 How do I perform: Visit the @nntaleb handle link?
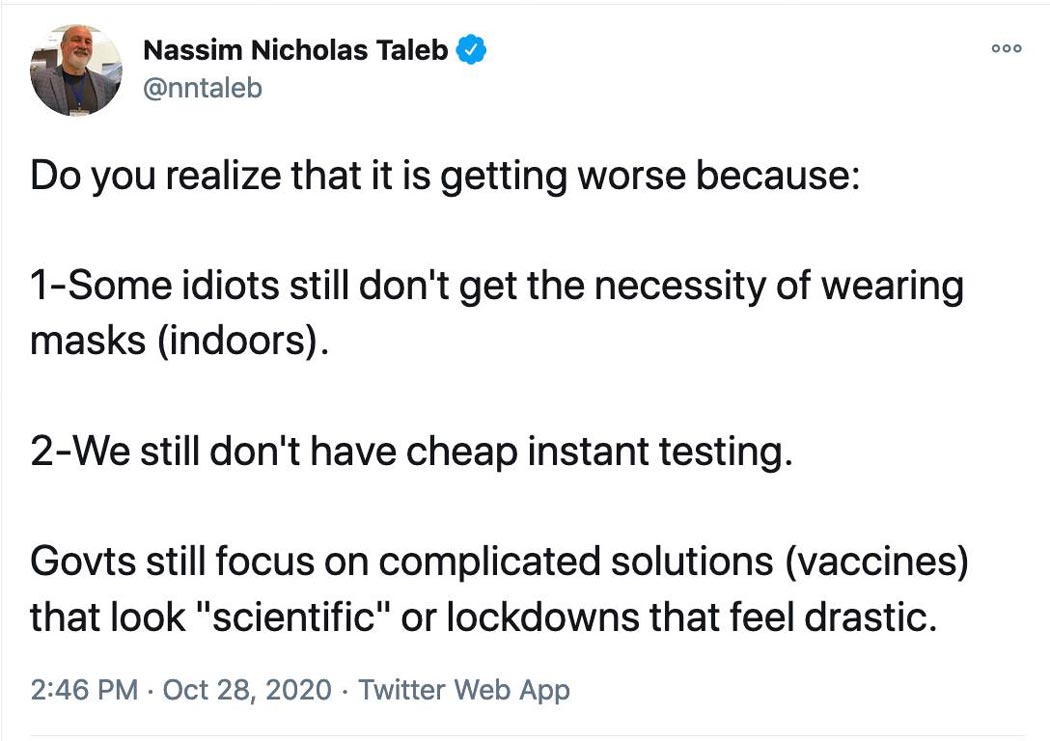tap(202, 88)
